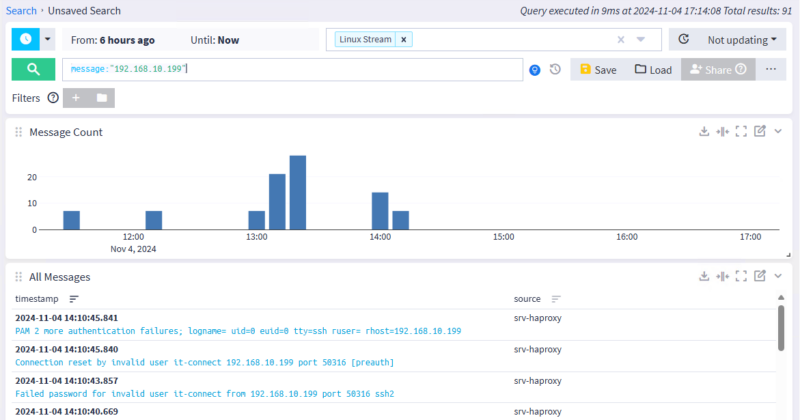Click the Load saved search button
The height and width of the screenshot is (420, 800).
tap(652, 70)
